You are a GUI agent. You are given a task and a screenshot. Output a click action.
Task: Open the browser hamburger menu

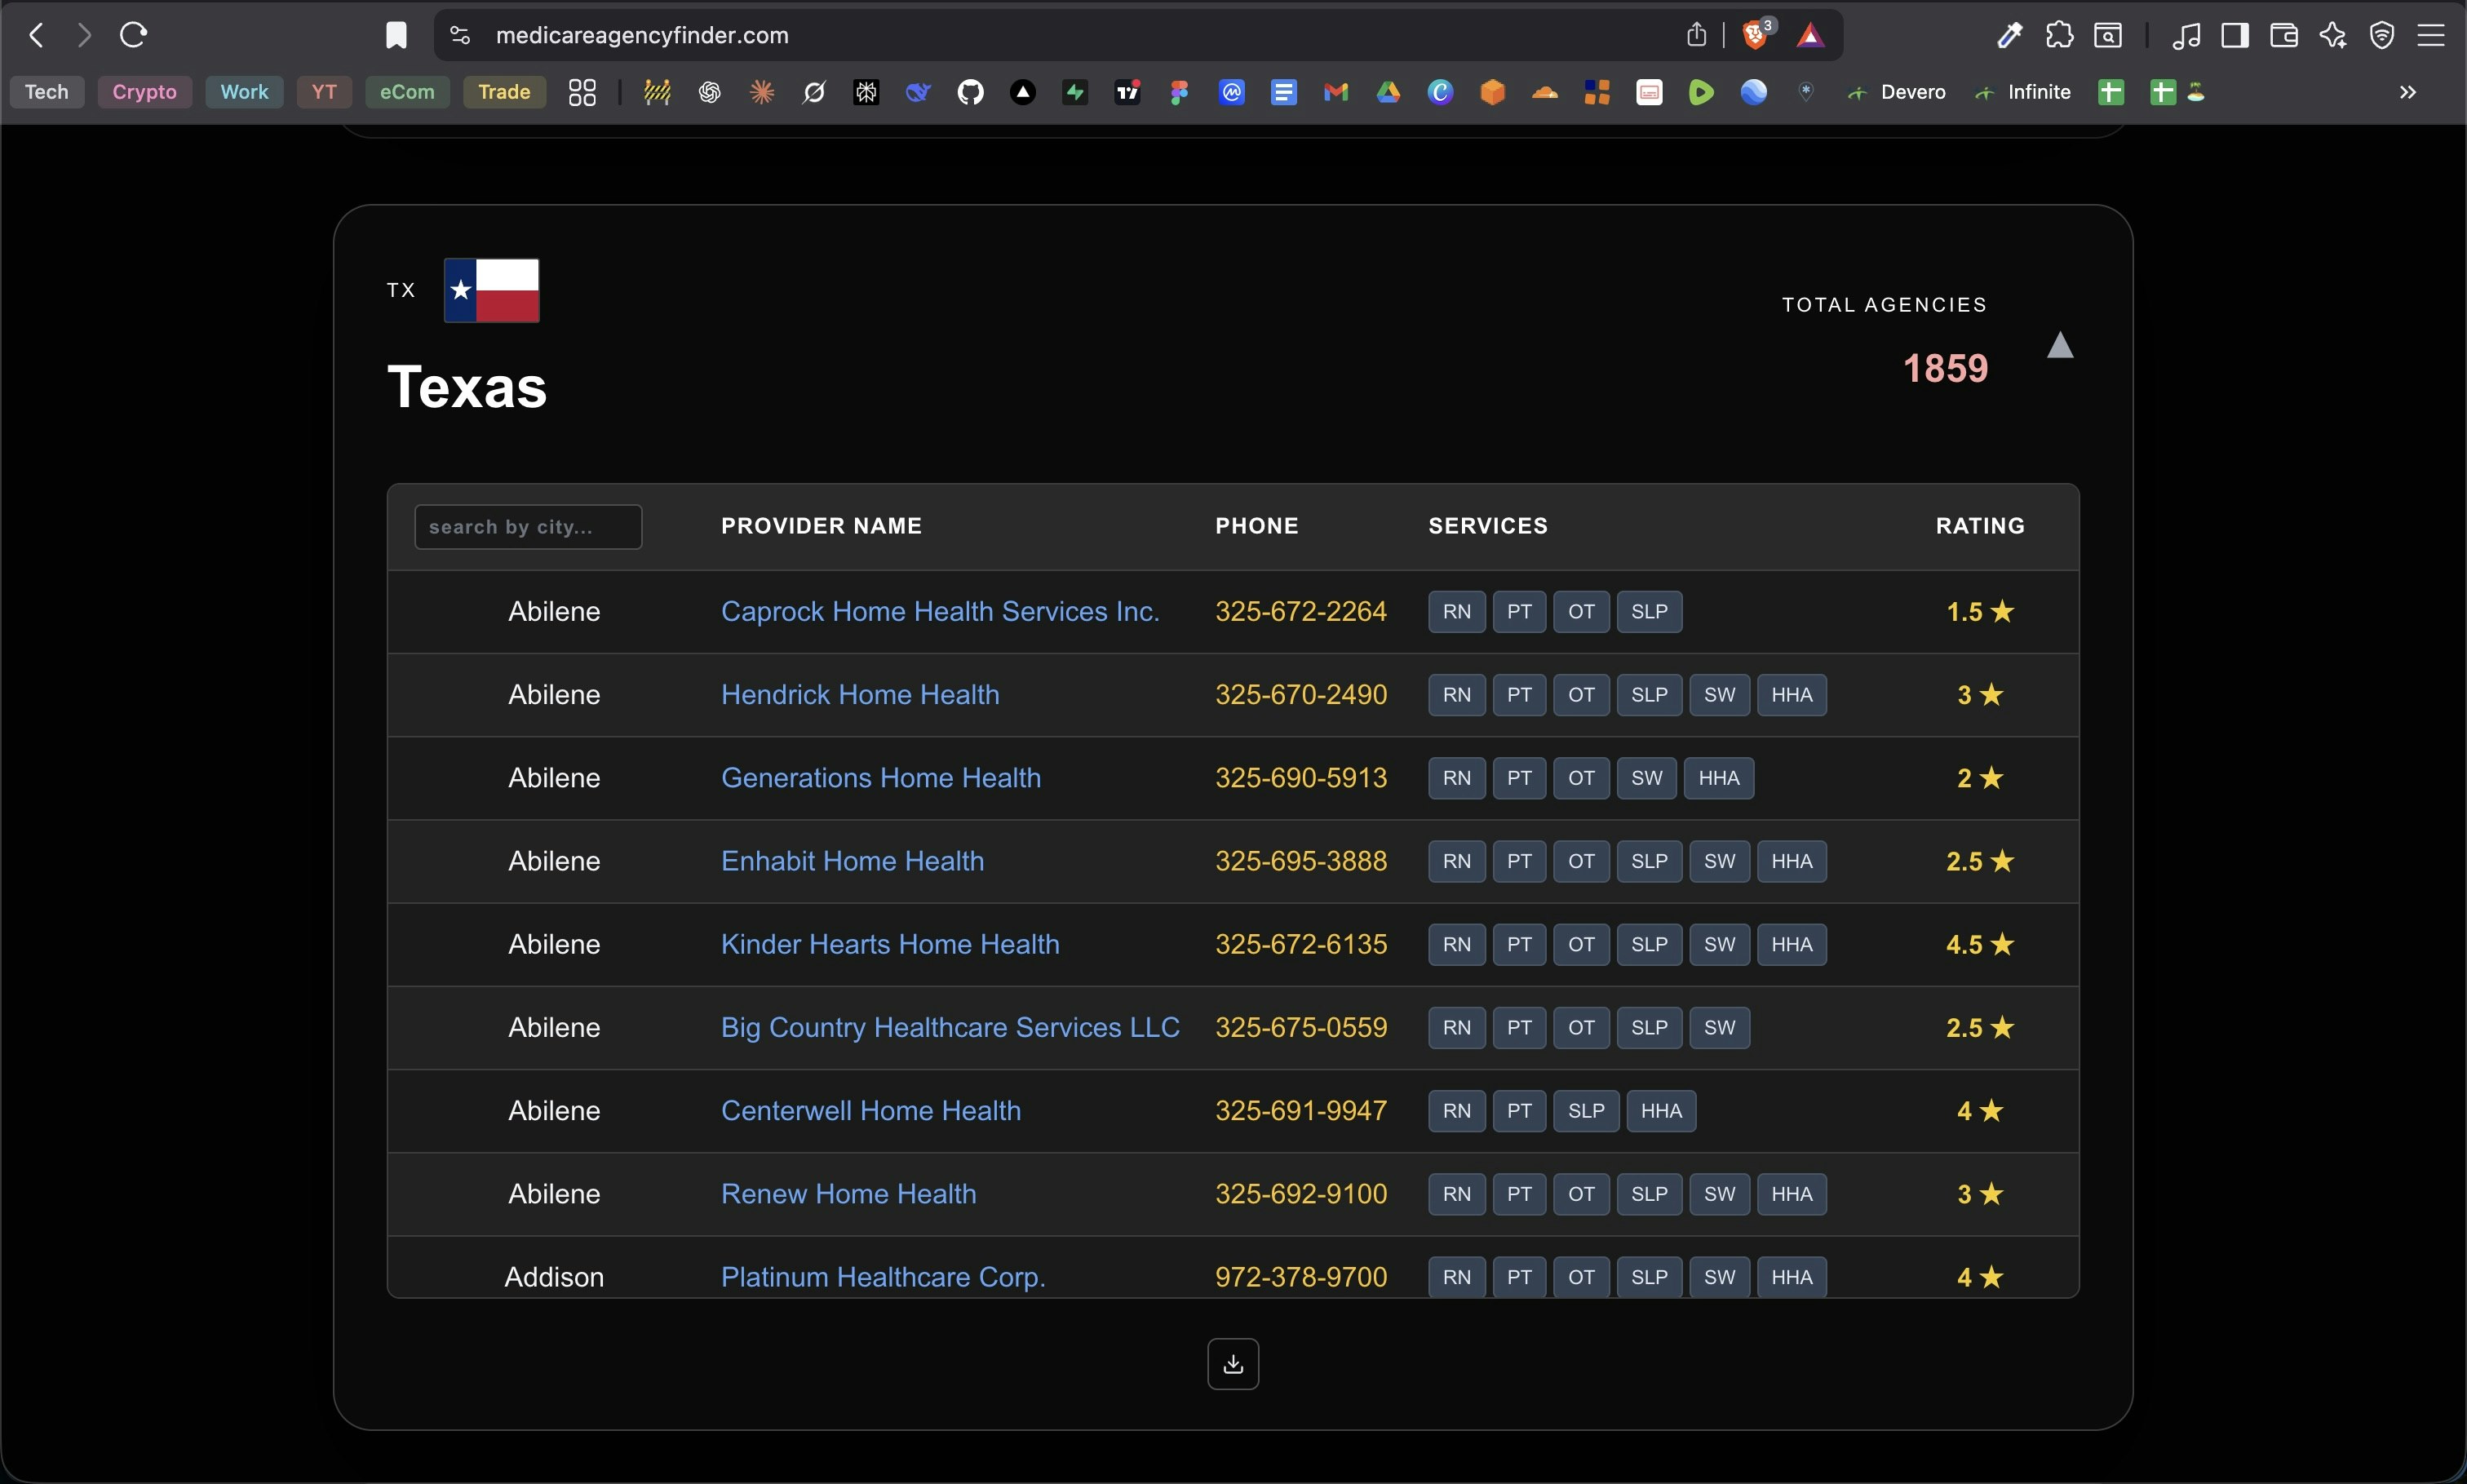click(x=2433, y=35)
